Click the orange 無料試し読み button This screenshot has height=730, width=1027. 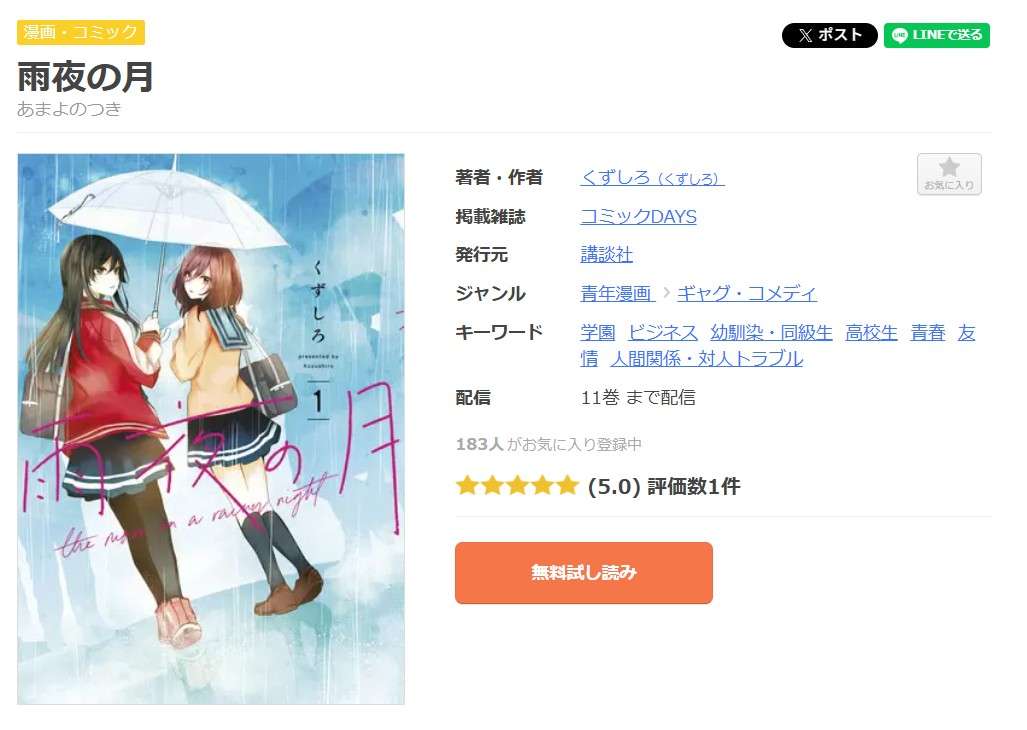(584, 573)
